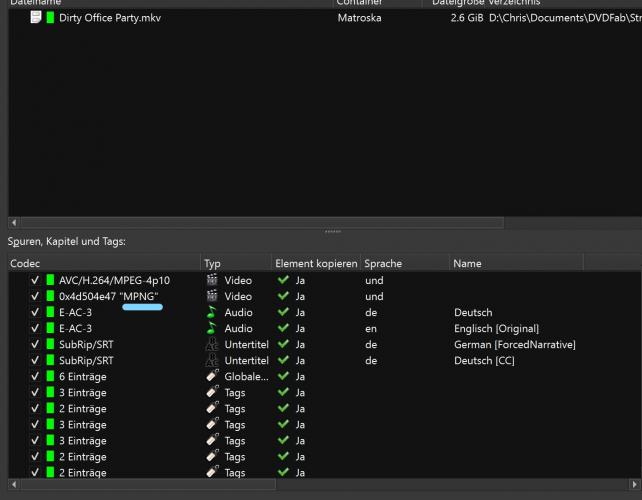
Task: Toggle the checkbox of the first SubRip/SRT track
Action: click(36, 345)
